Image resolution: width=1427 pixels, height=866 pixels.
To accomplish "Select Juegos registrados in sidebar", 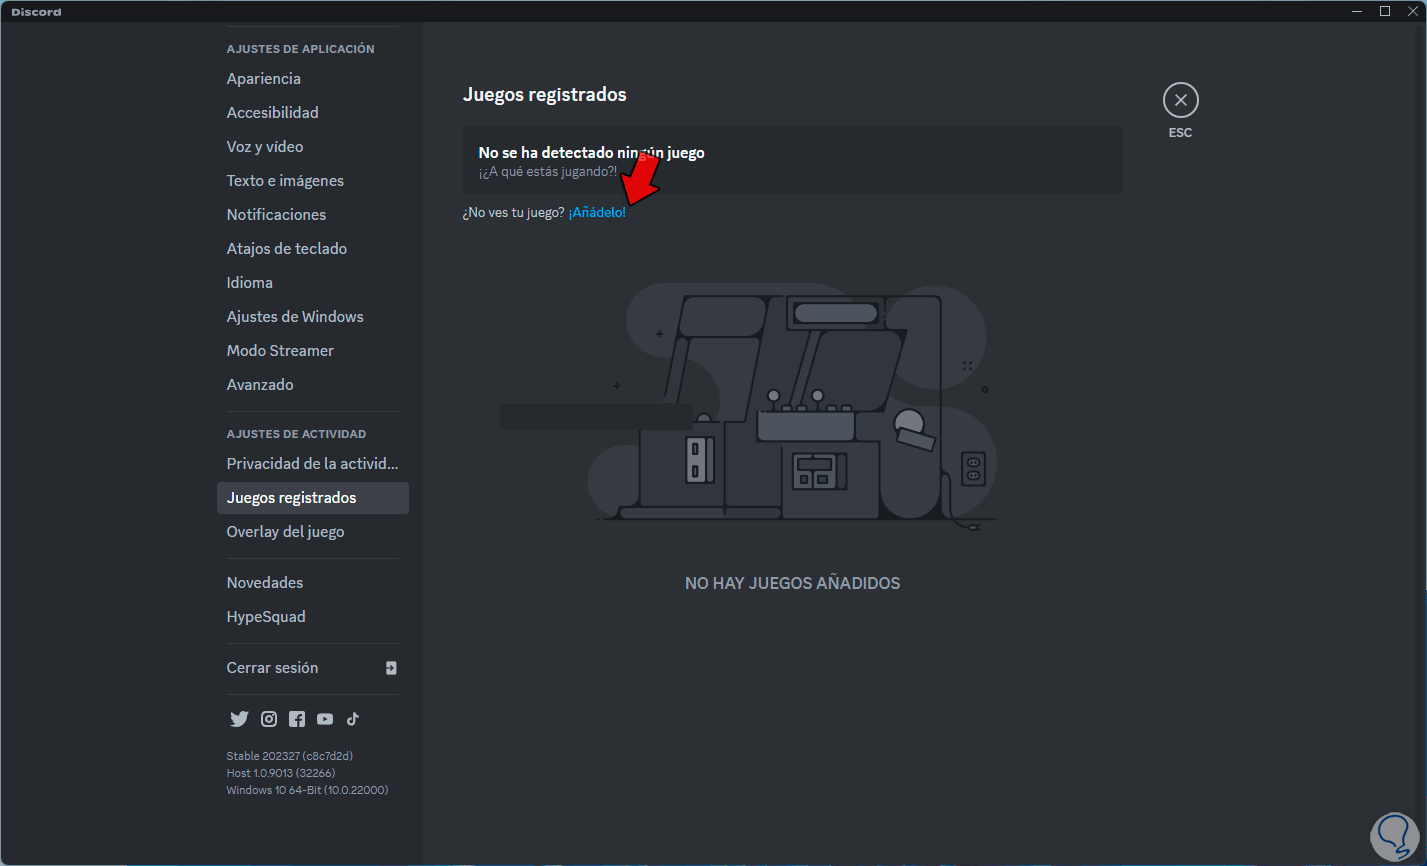I will click(x=312, y=498).
